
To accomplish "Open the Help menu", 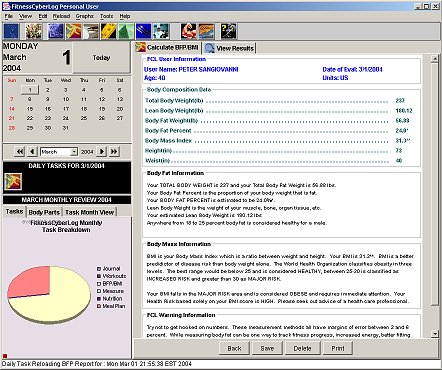I will (125, 16).
